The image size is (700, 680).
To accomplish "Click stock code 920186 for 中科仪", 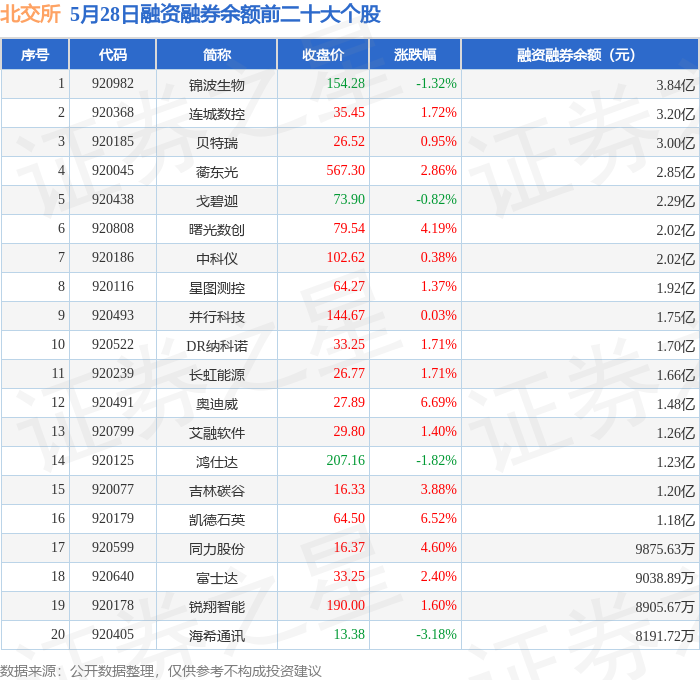I will click(112, 257).
